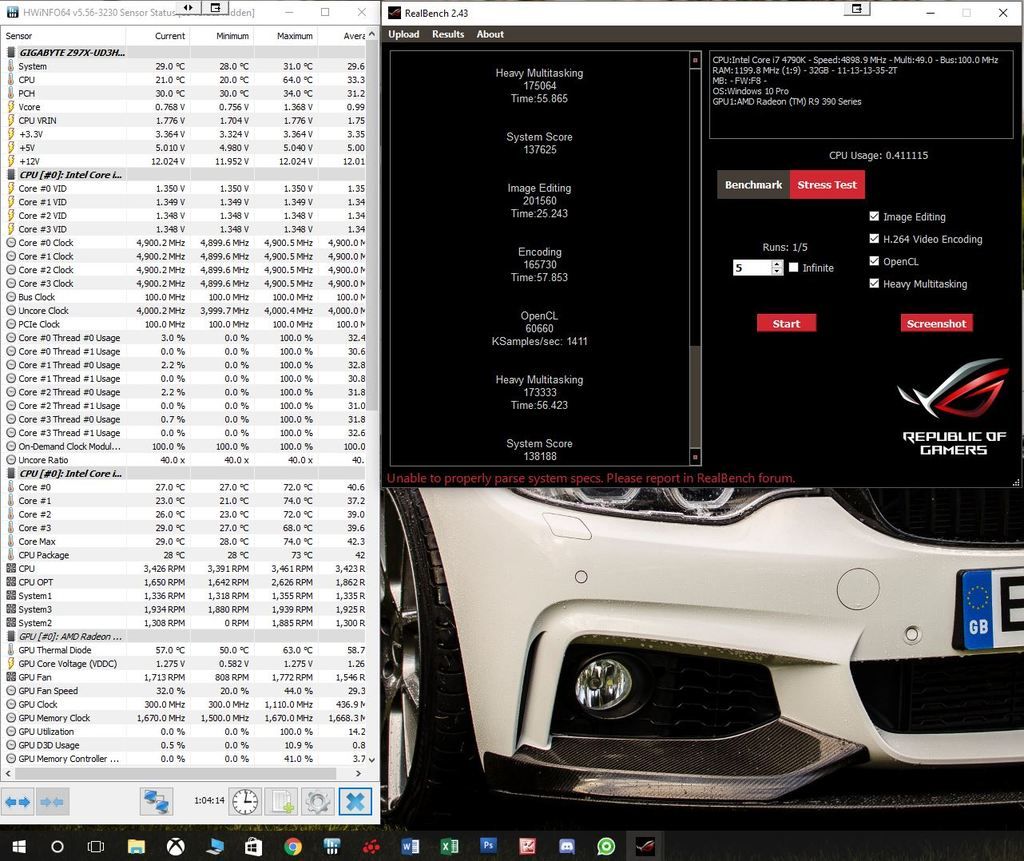The width and height of the screenshot is (1024, 861).
Task: Open Discord from the taskbar
Action: click(566, 846)
